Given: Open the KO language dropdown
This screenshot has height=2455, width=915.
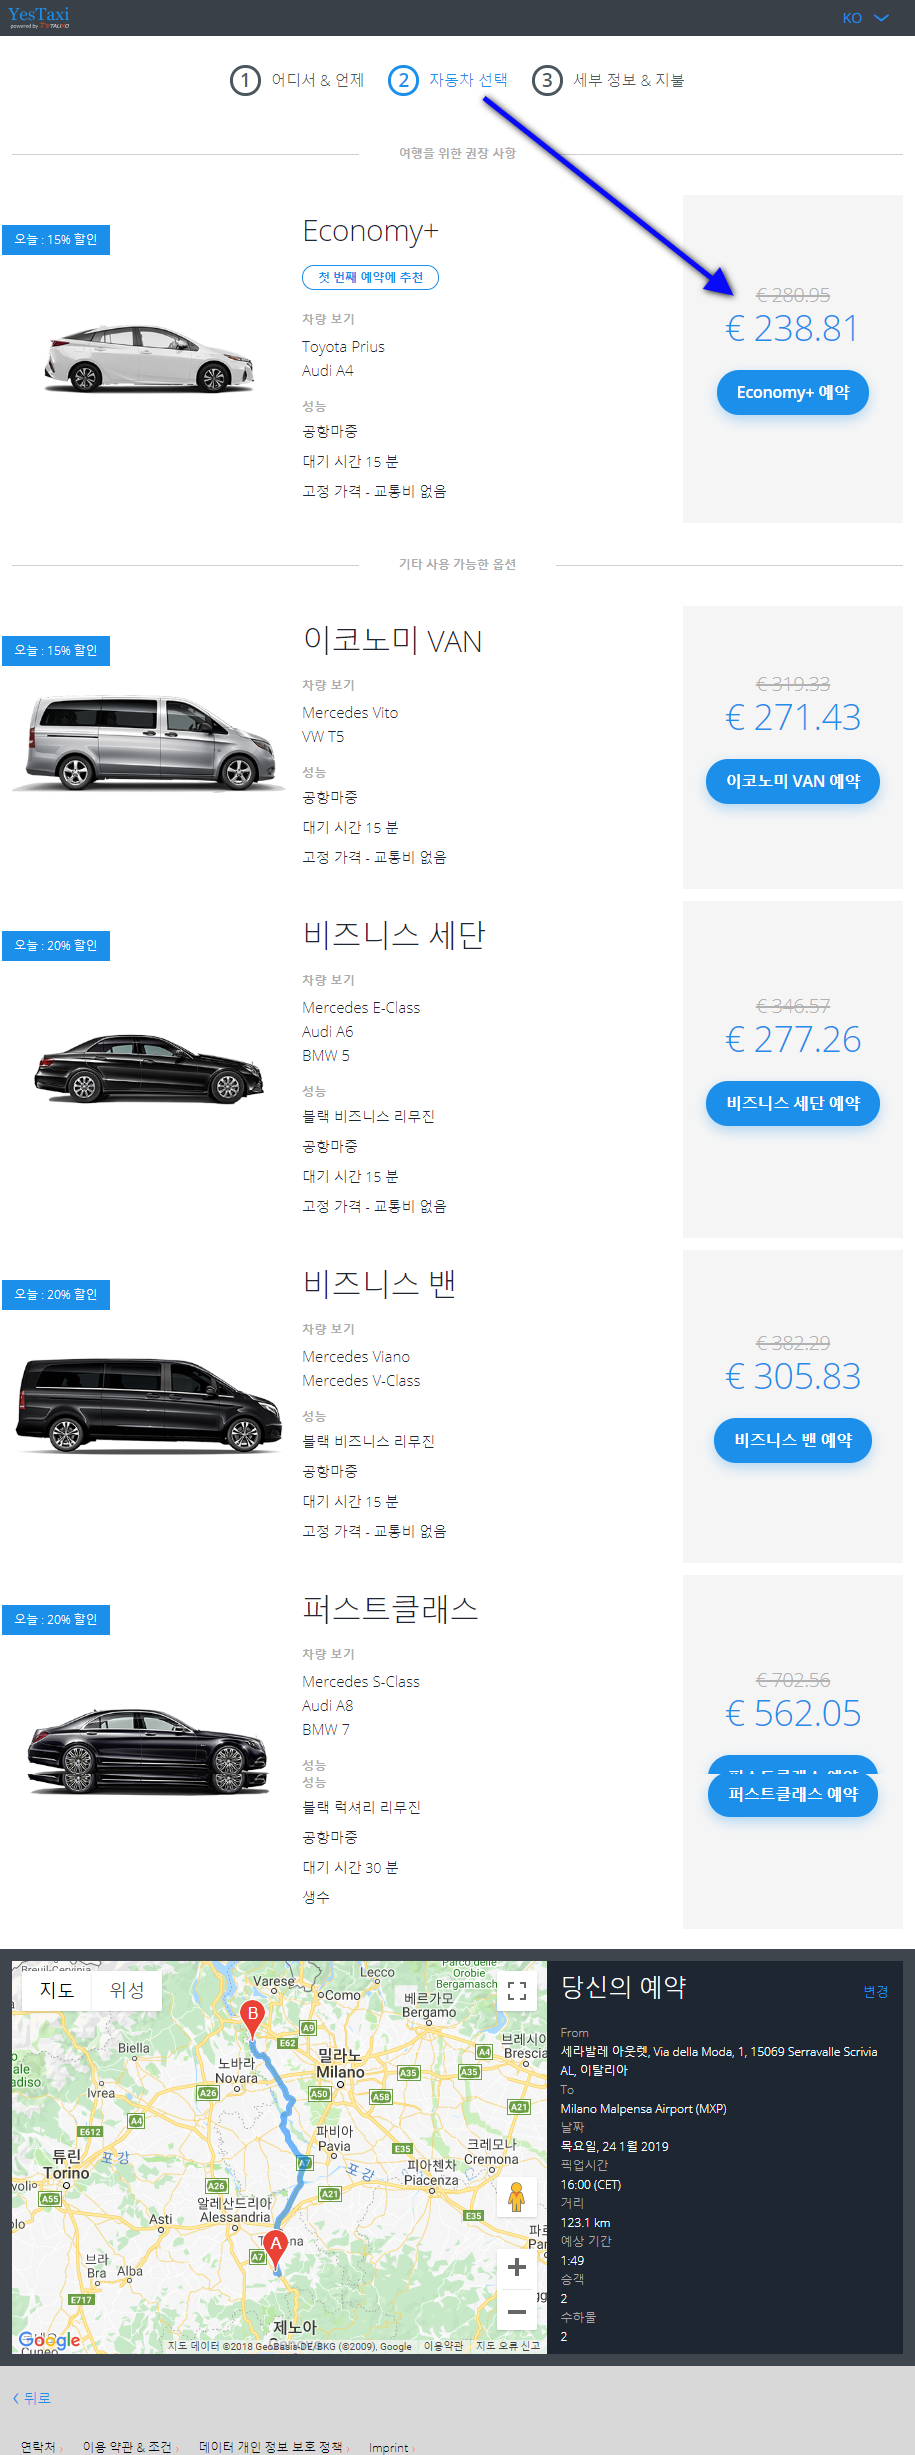Looking at the screenshot, I should [865, 18].
